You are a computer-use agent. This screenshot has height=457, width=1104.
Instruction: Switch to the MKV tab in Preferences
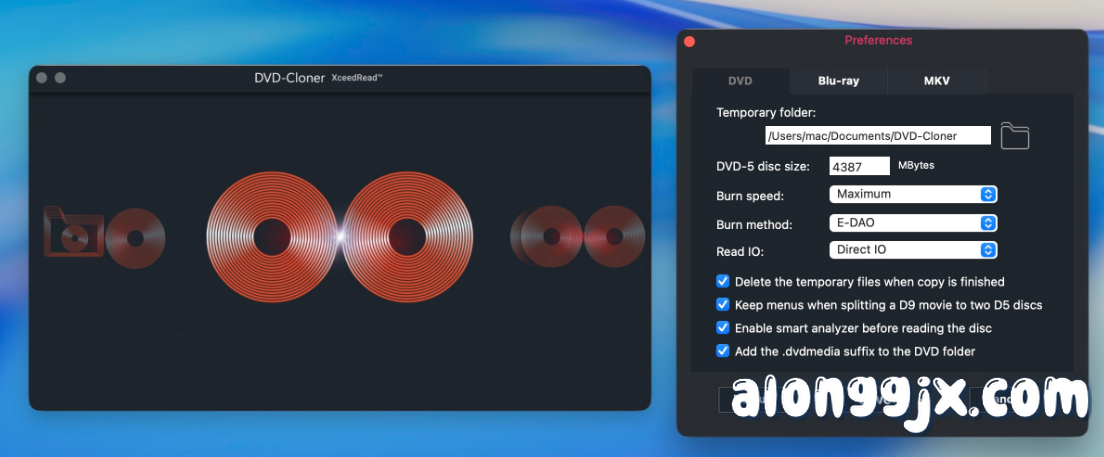(x=936, y=81)
